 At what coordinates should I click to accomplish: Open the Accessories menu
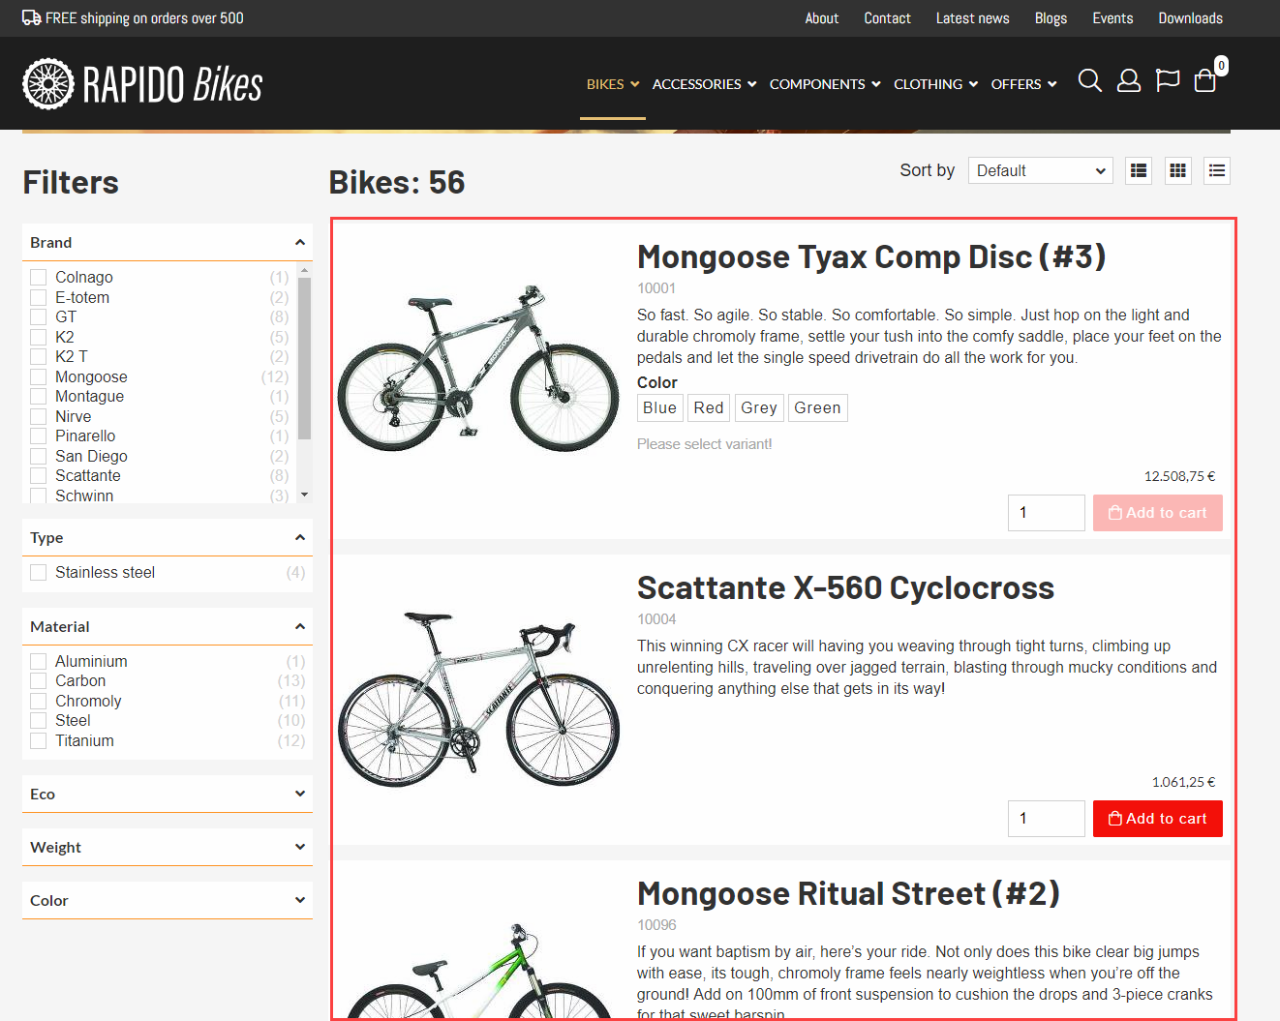tap(704, 84)
